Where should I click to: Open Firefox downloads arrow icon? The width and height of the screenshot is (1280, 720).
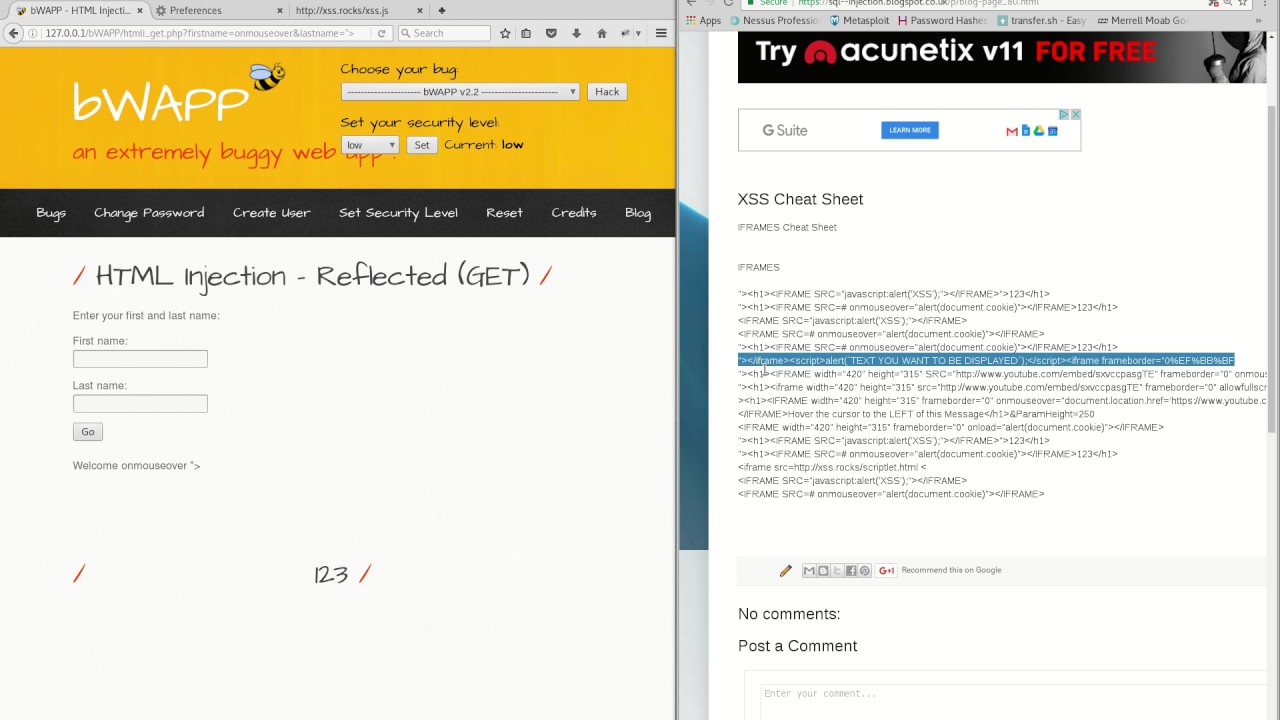point(576,33)
